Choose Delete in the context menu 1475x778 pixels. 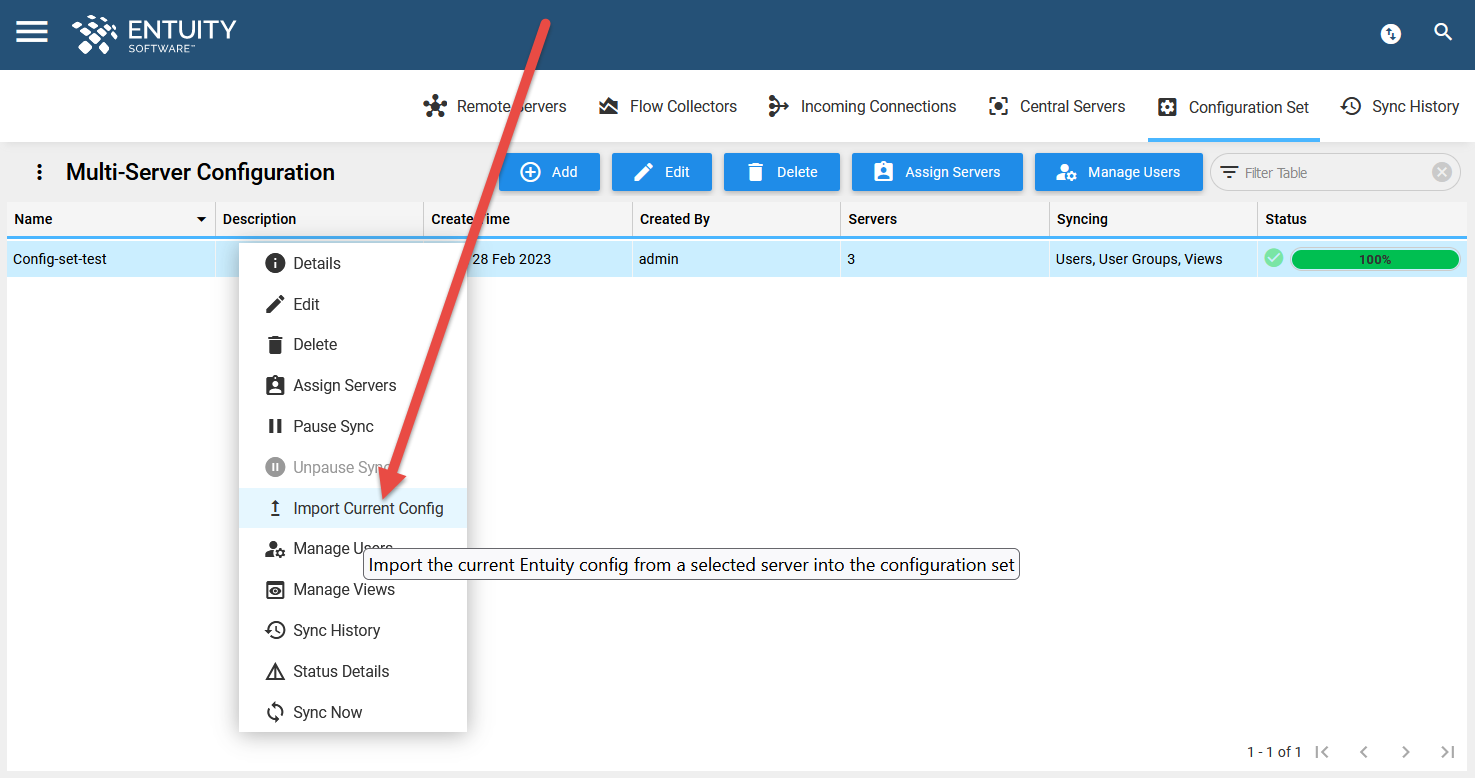click(x=353, y=344)
